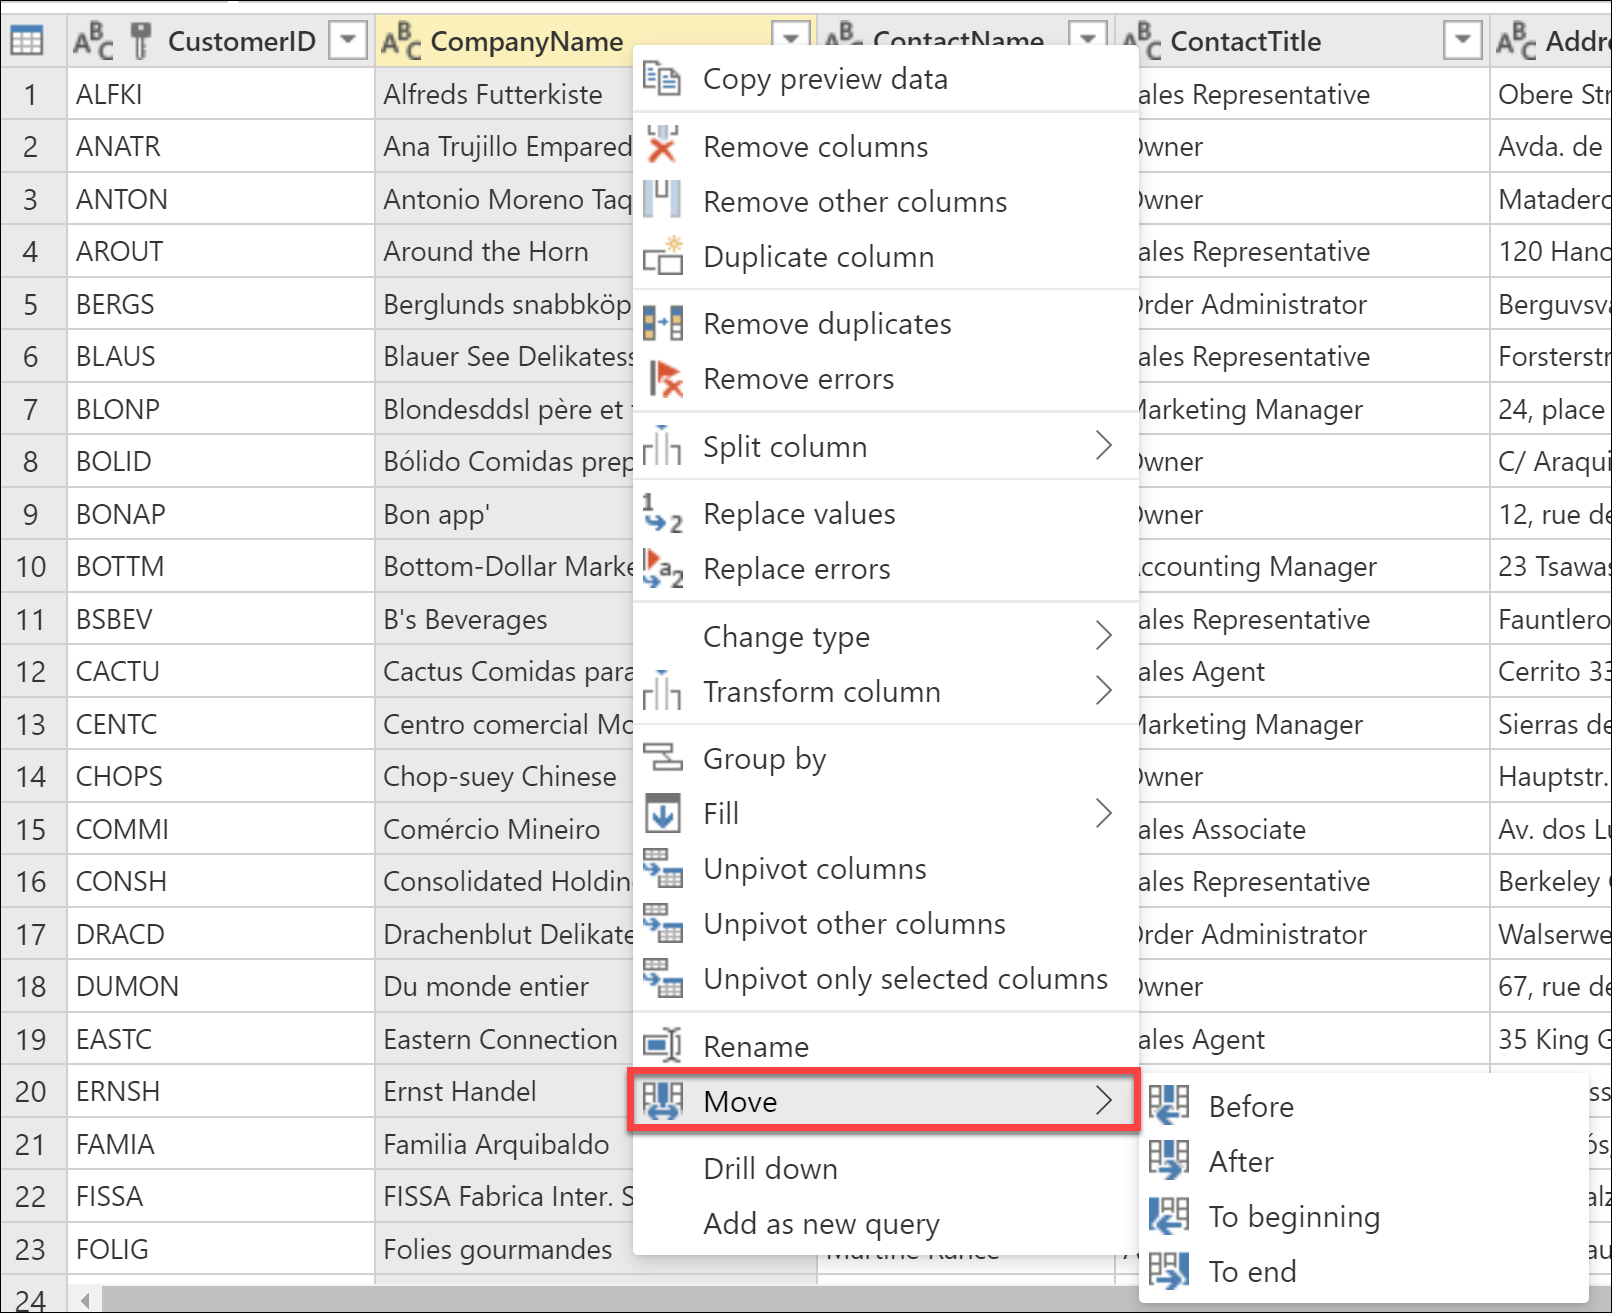Click the Copy preview data icon
Screen dimensions: 1612x1313
[661, 78]
